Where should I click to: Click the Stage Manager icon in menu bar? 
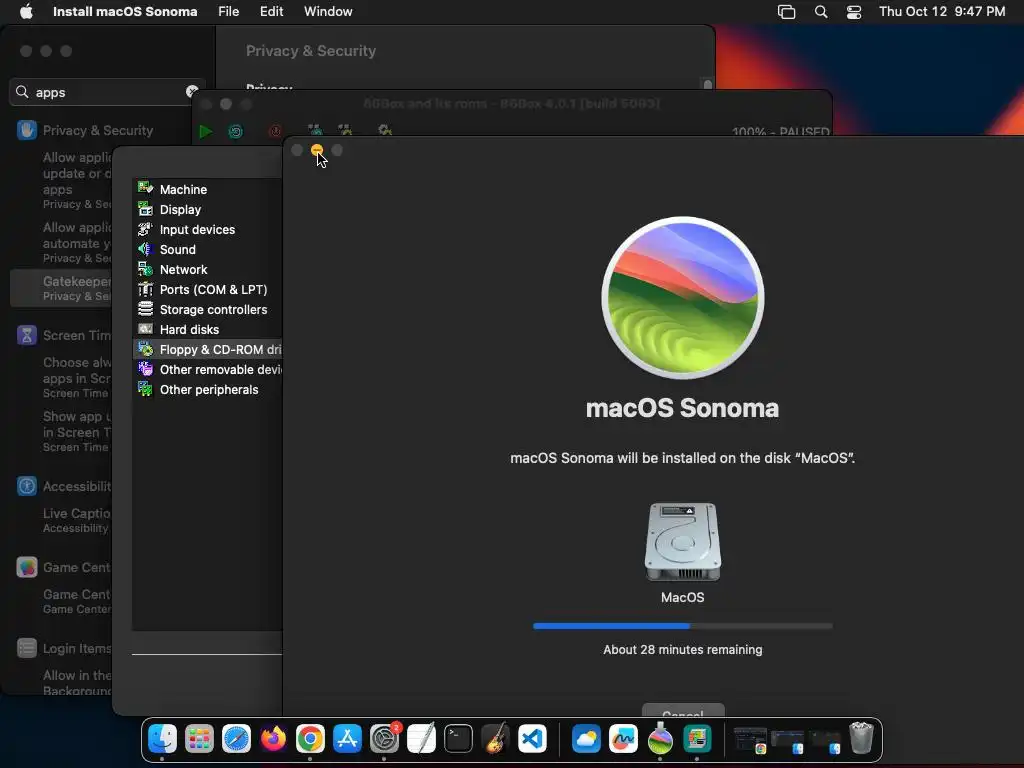(x=786, y=12)
